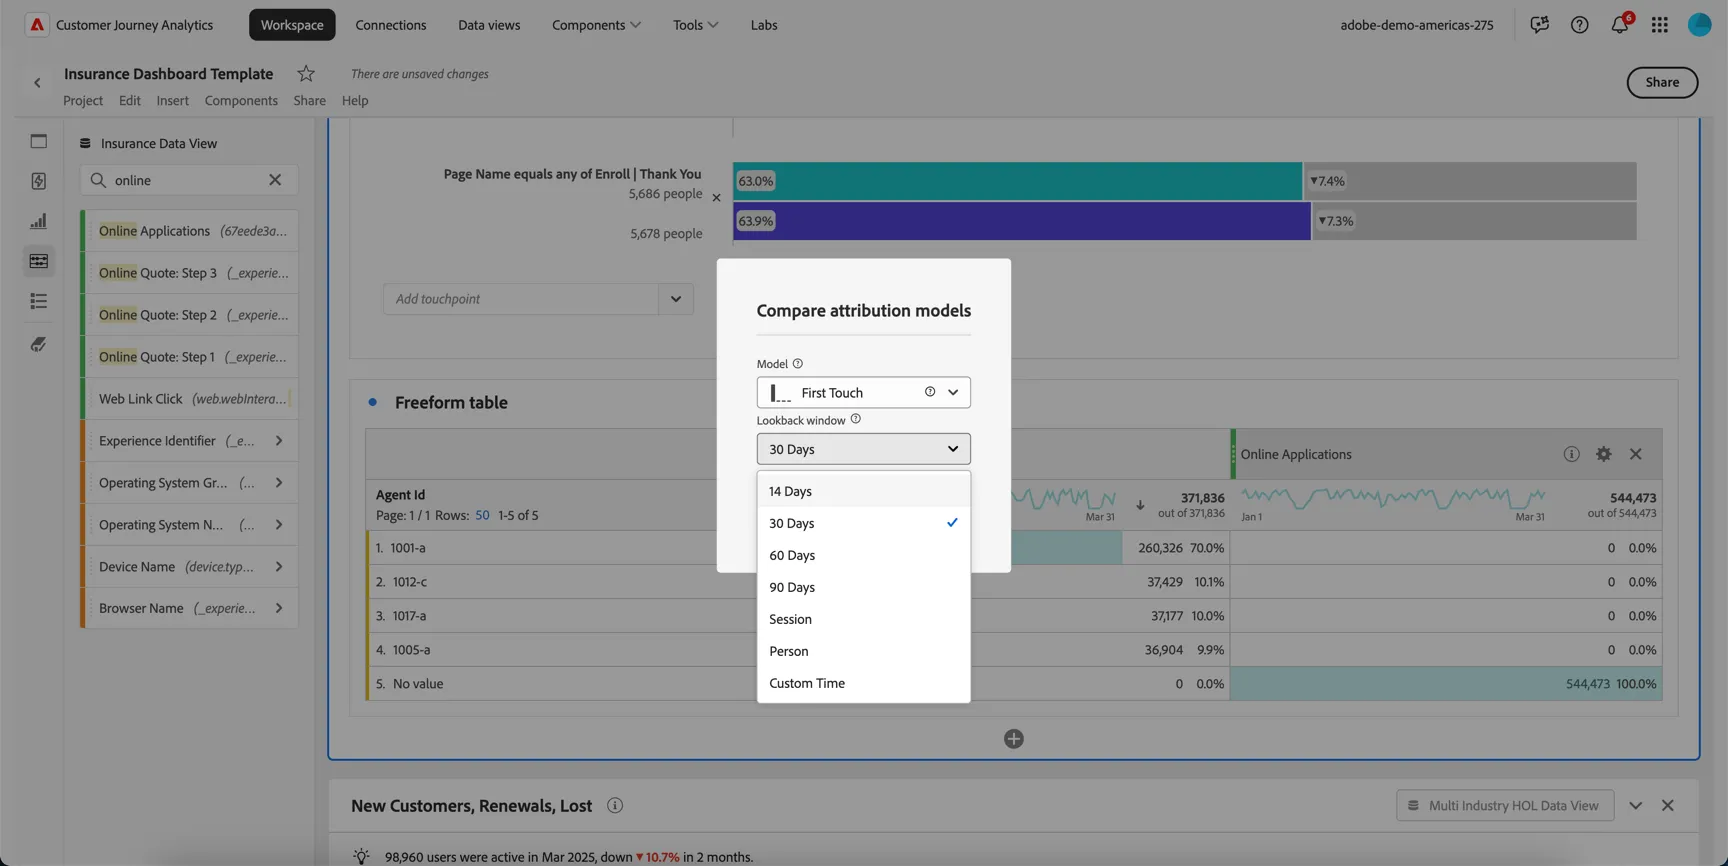Open the Components top navigation menu
This screenshot has height=866, width=1728.
(596, 25)
